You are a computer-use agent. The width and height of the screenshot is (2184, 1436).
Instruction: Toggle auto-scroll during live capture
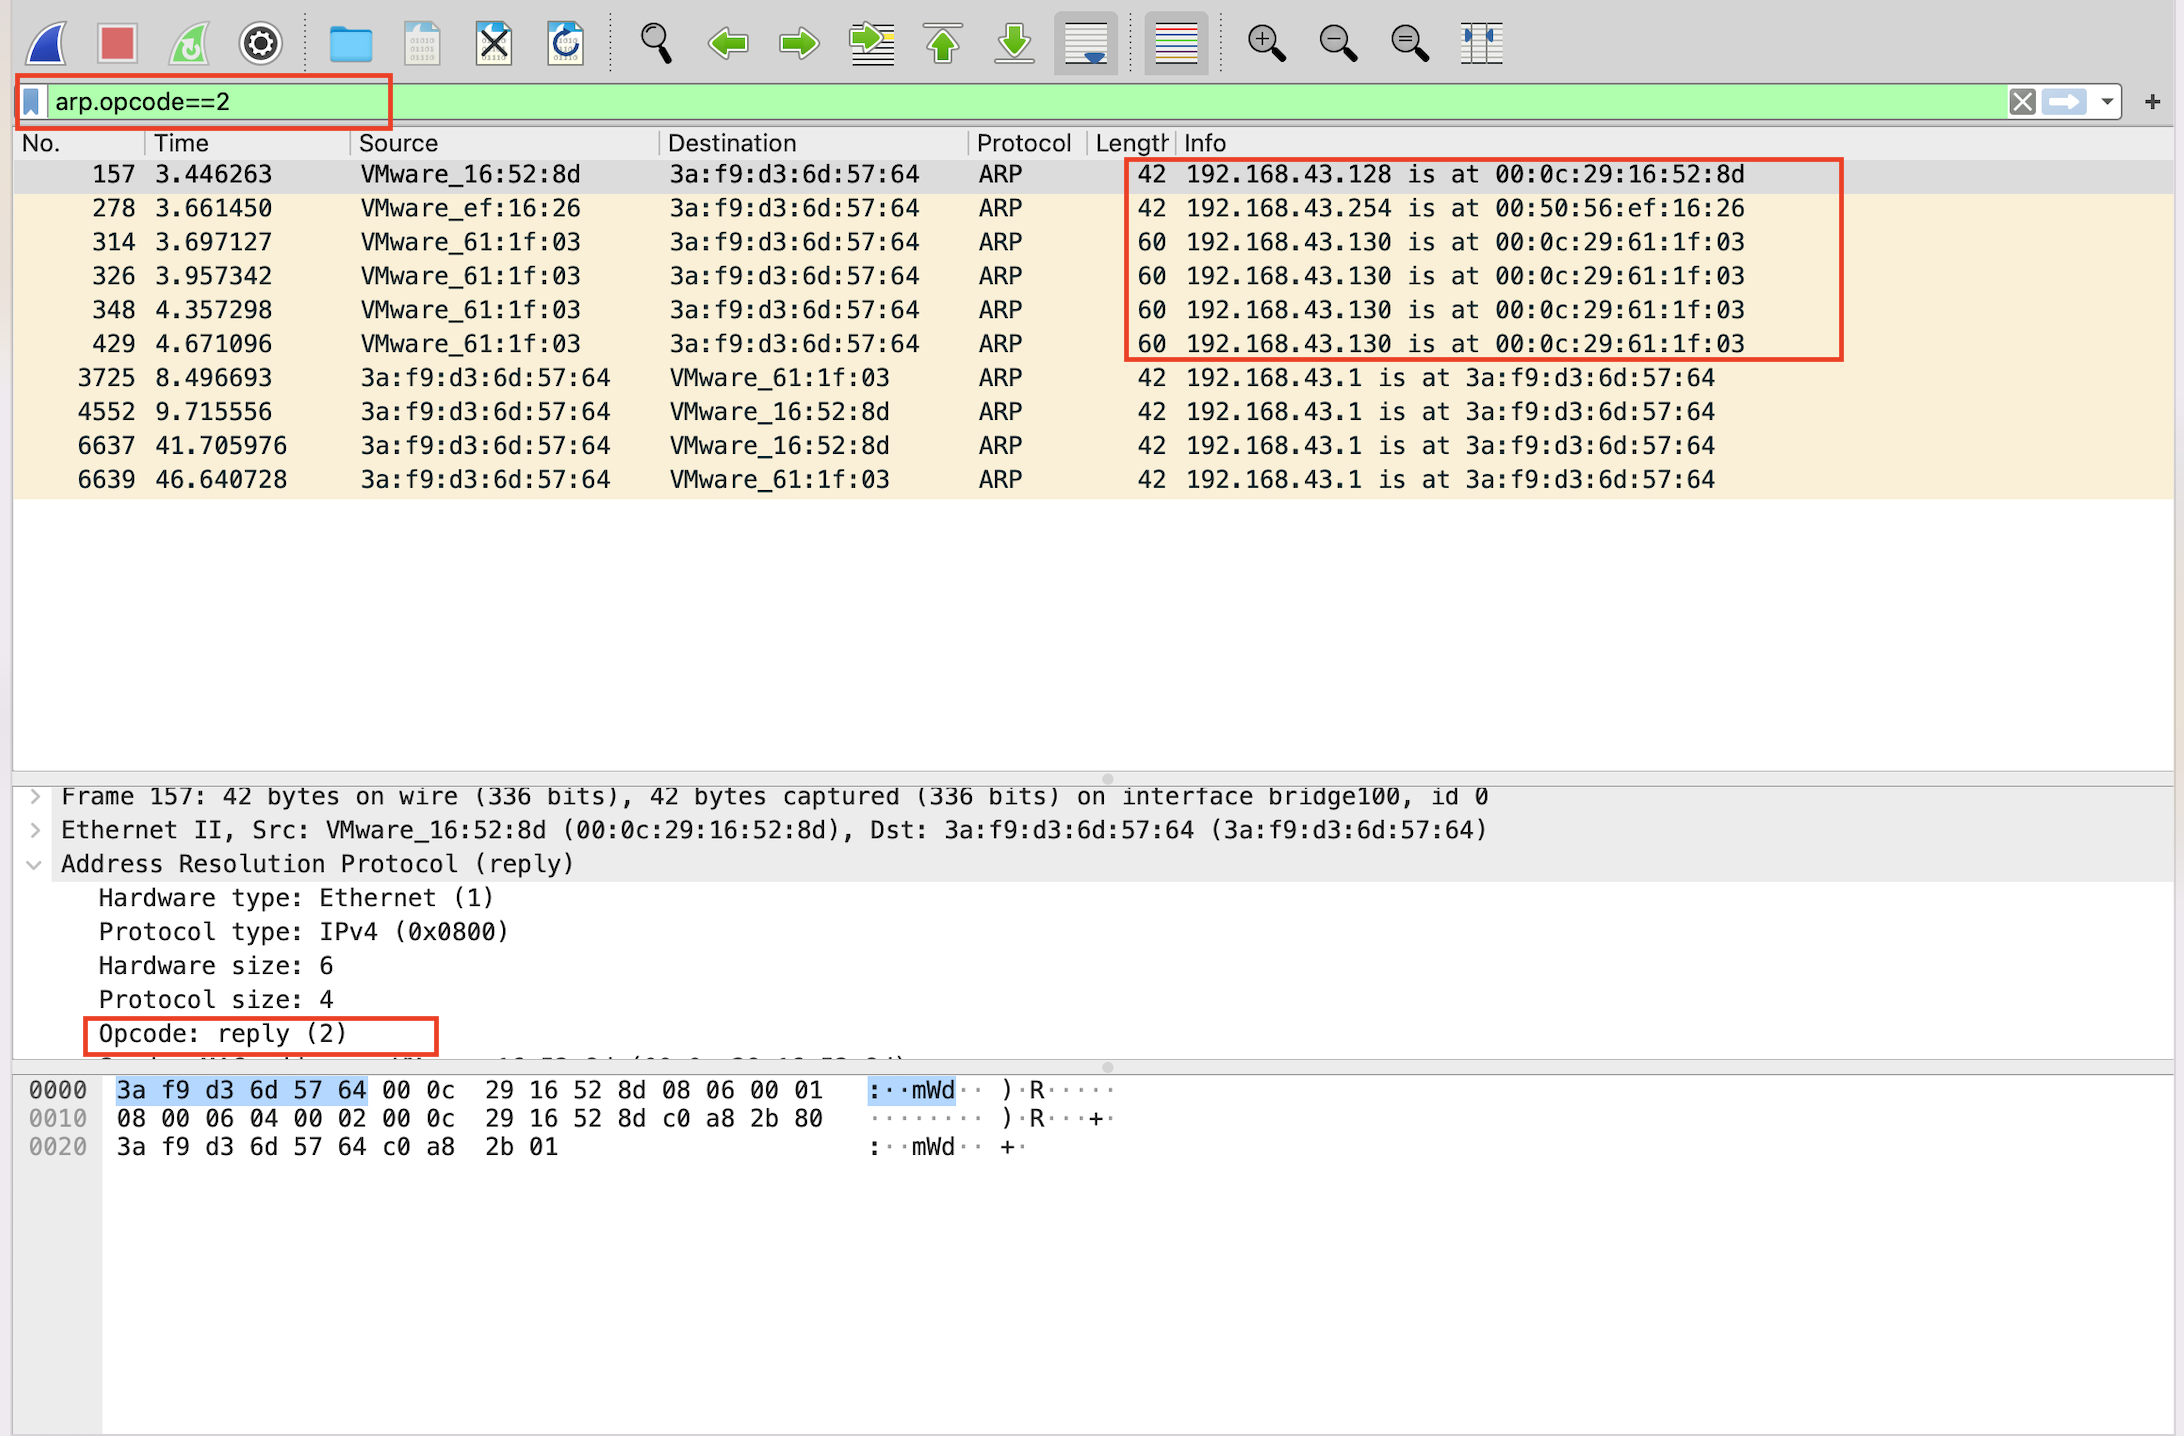(x=1085, y=43)
